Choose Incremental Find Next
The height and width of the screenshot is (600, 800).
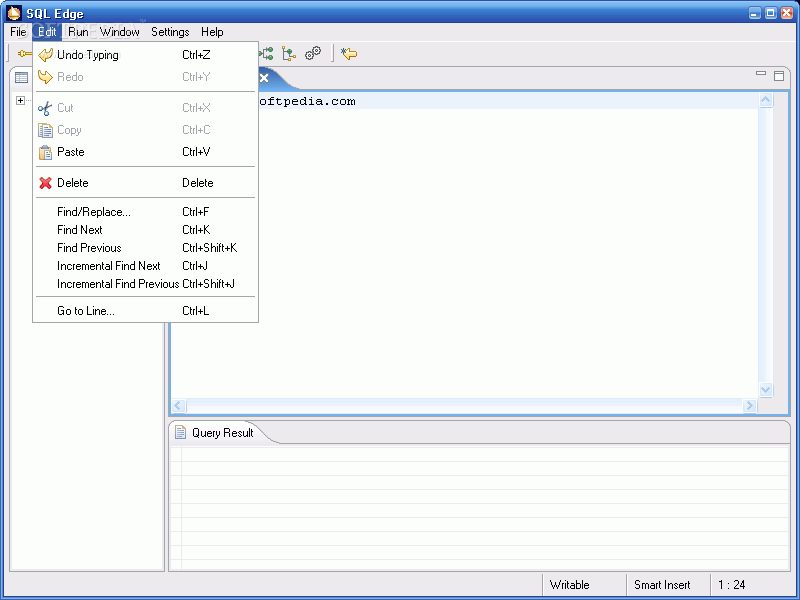(x=145, y=266)
